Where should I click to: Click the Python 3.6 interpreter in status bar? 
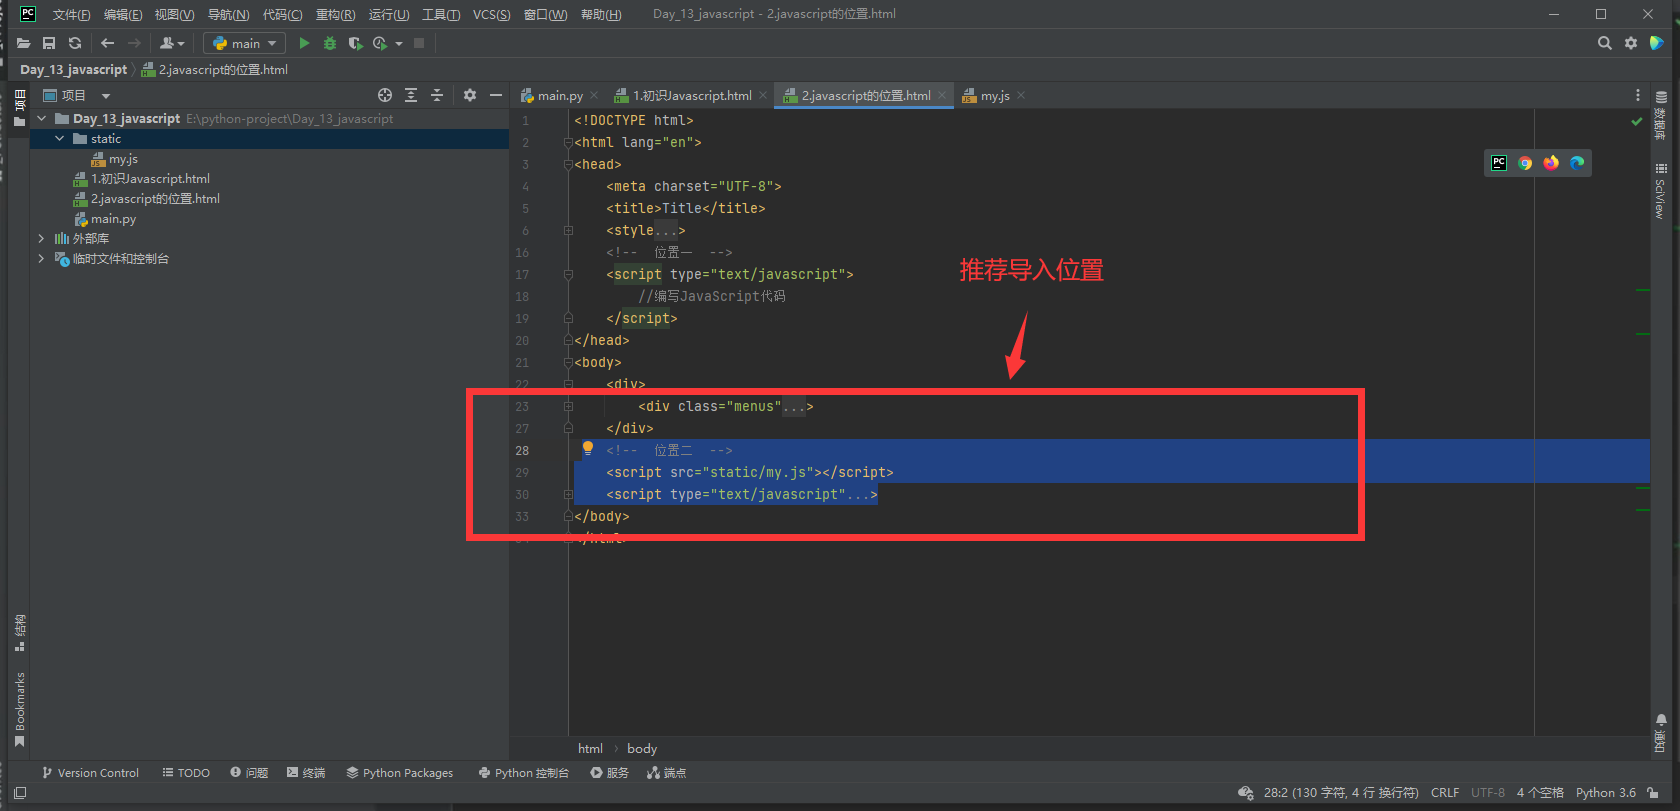[1606, 792]
